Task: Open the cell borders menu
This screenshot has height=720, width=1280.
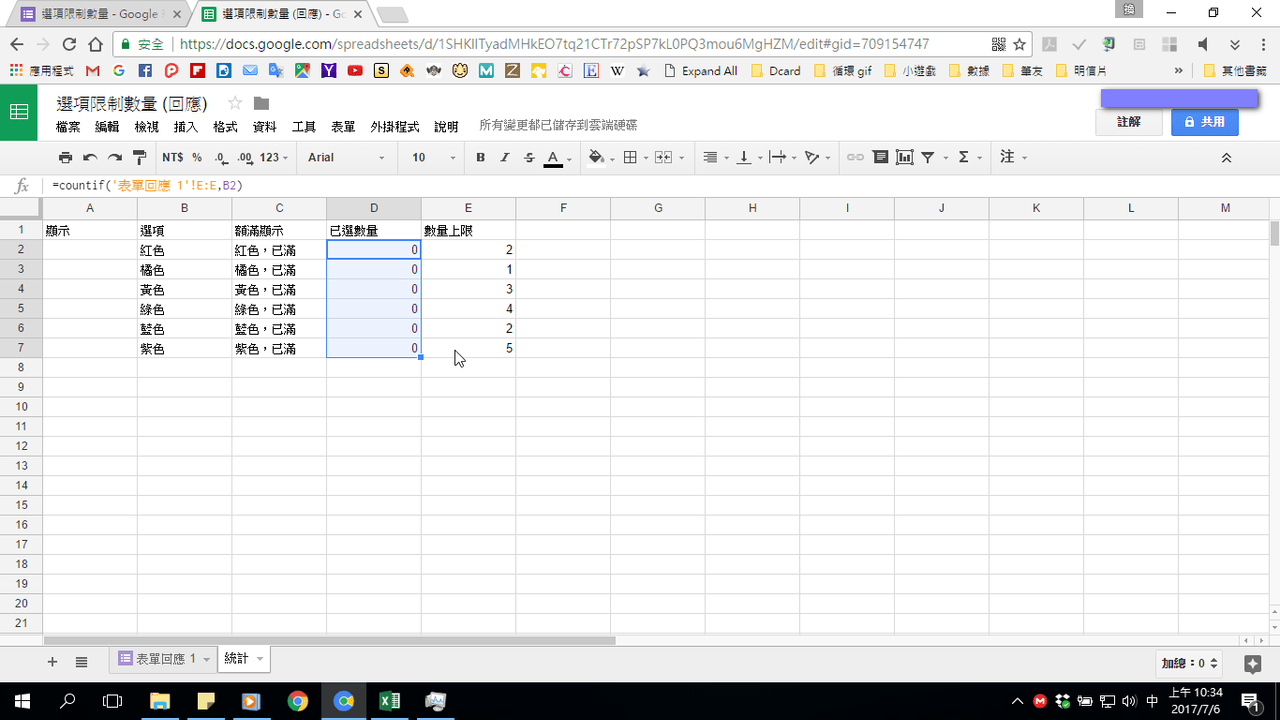Action: [634, 157]
